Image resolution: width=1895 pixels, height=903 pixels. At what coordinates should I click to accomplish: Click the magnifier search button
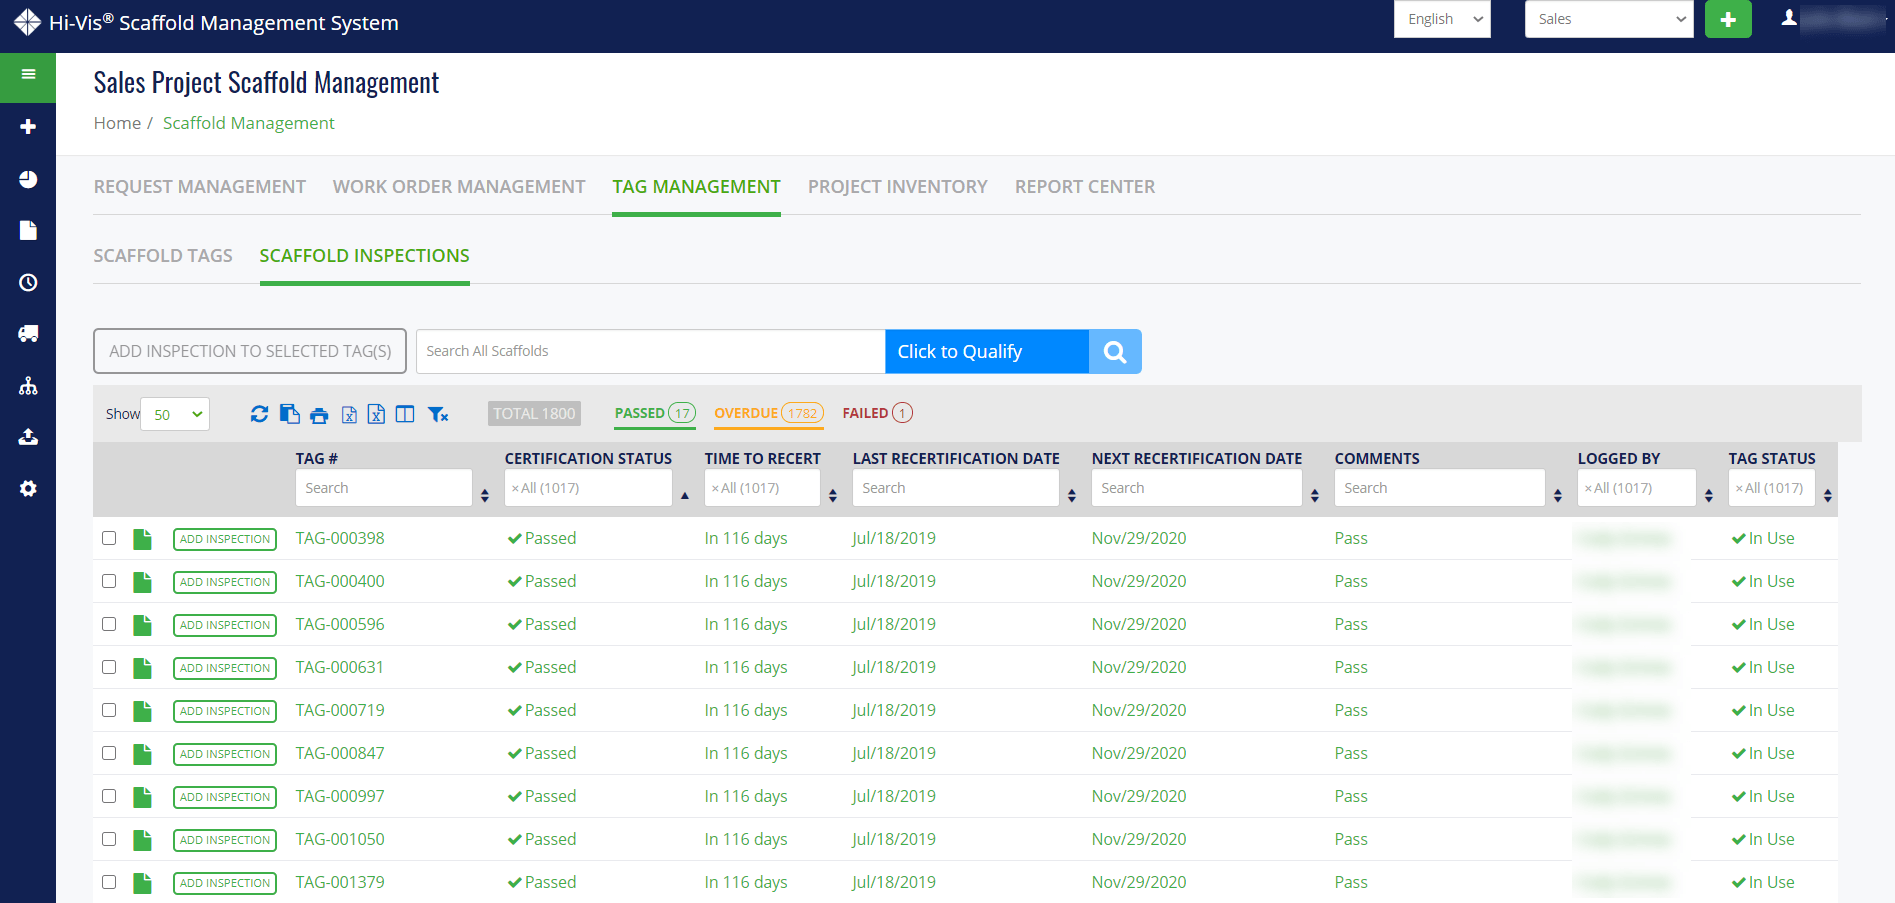pos(1115,352)
